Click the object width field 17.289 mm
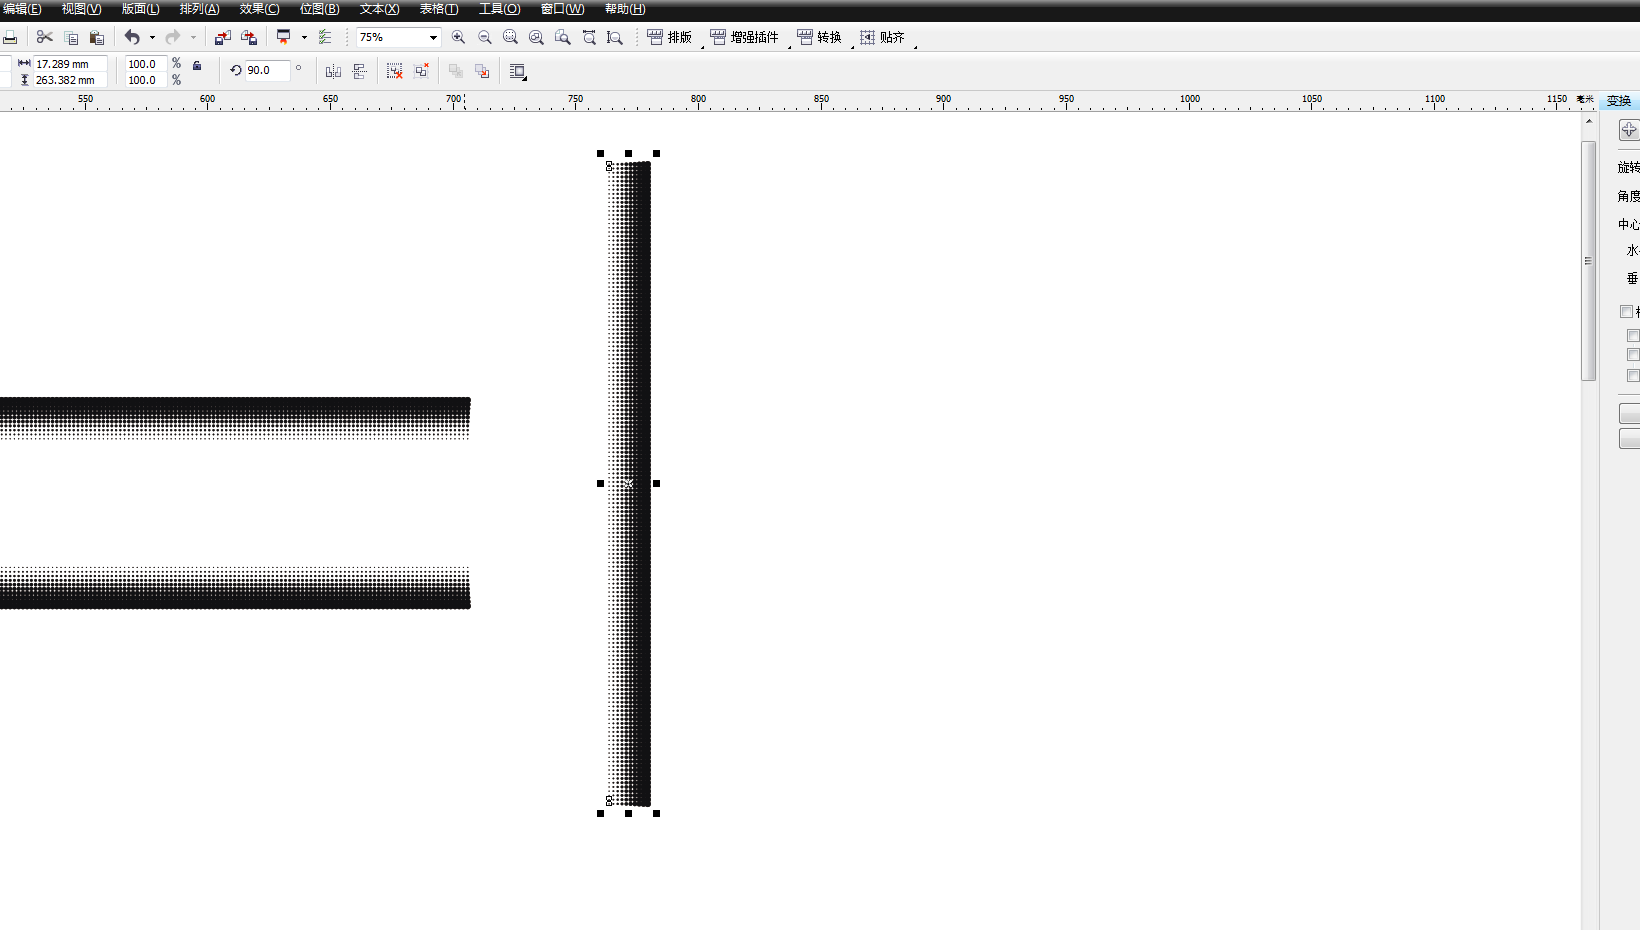 [70, 64]
